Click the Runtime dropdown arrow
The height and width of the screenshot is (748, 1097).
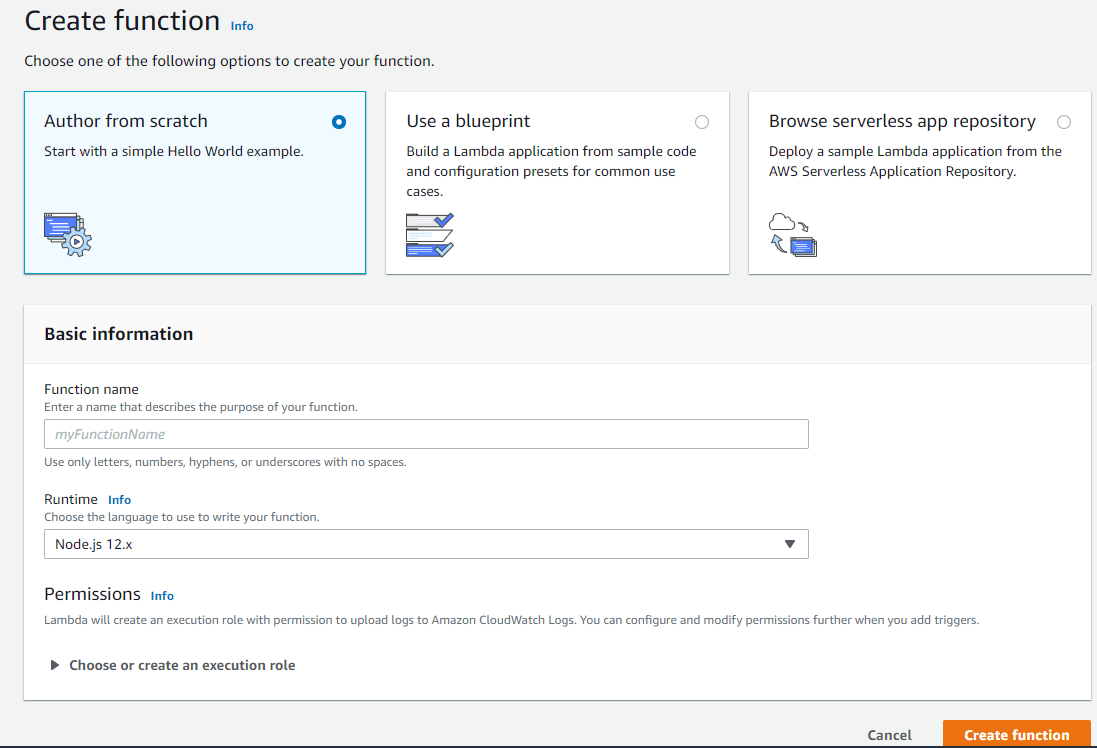[x=789, y=544]
